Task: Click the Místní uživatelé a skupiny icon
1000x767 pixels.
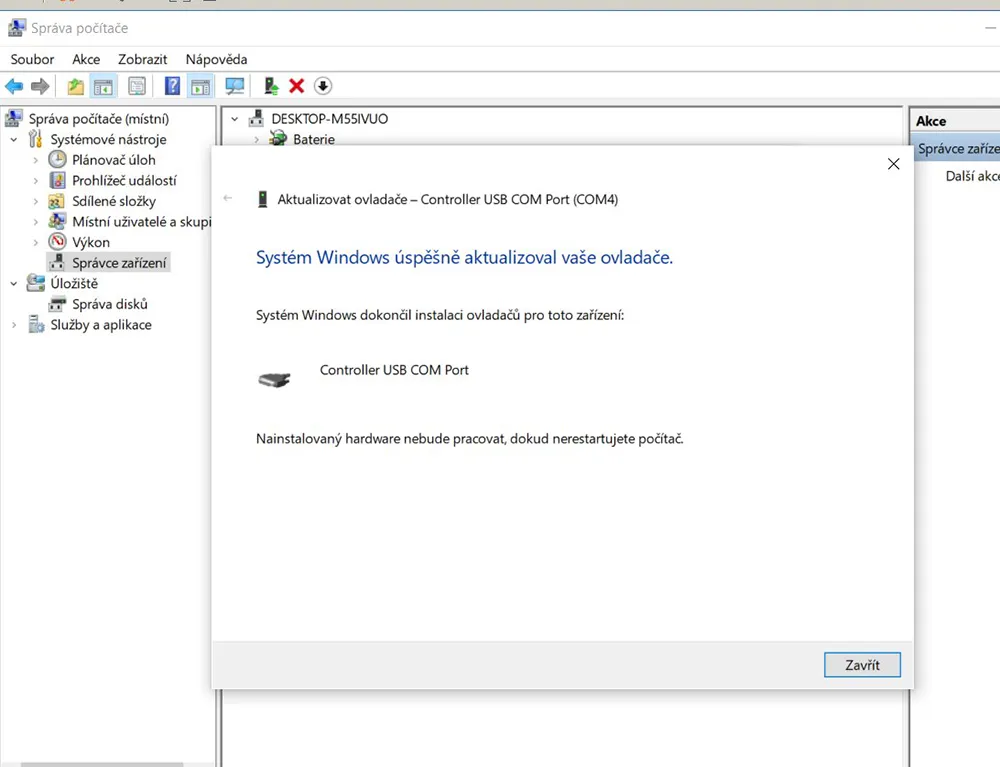Action: coord(57,221)
